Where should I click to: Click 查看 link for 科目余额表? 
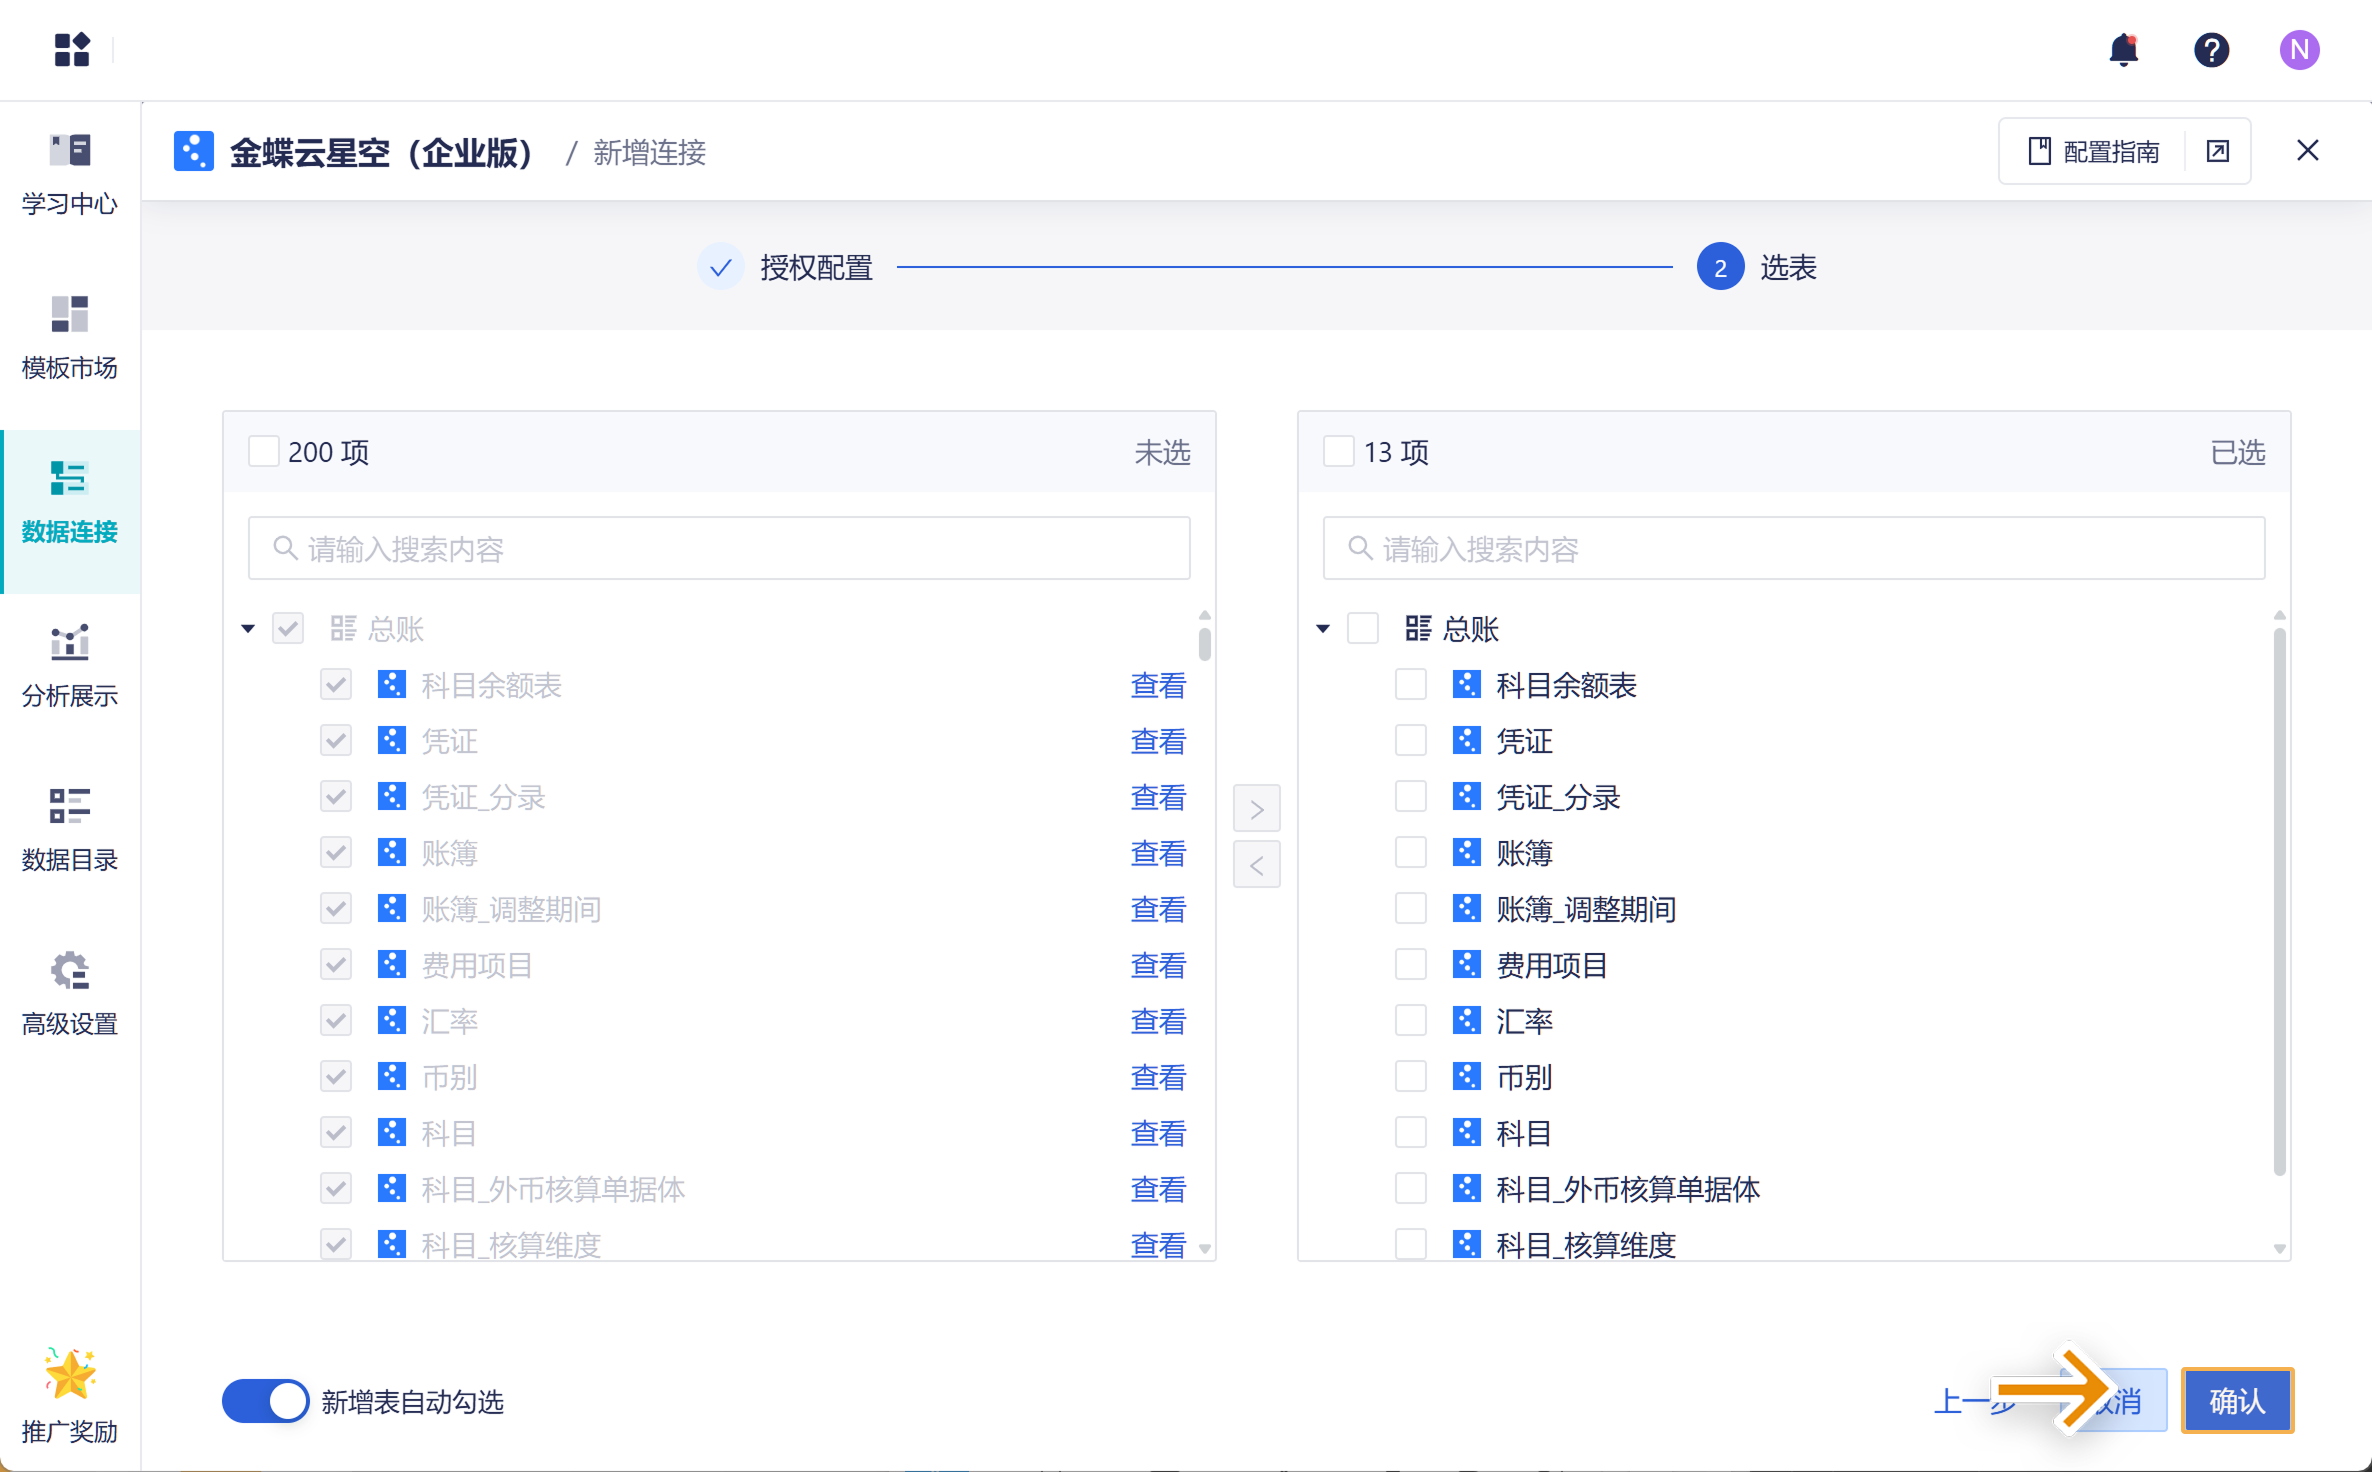(1157, 685)
